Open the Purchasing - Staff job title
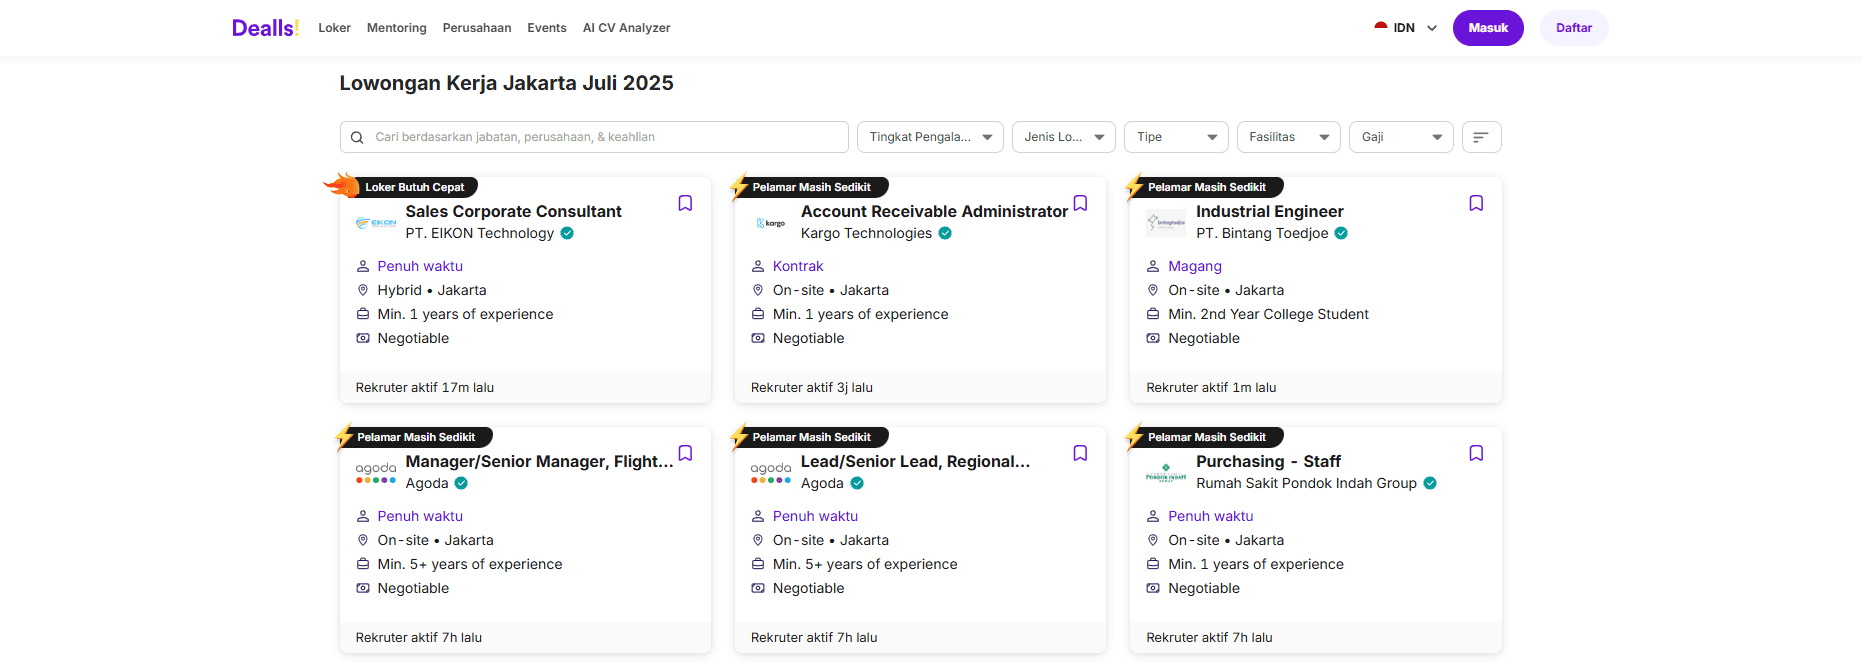Viewport: 1863px width, 665px height. click(x=1268, y=461)
